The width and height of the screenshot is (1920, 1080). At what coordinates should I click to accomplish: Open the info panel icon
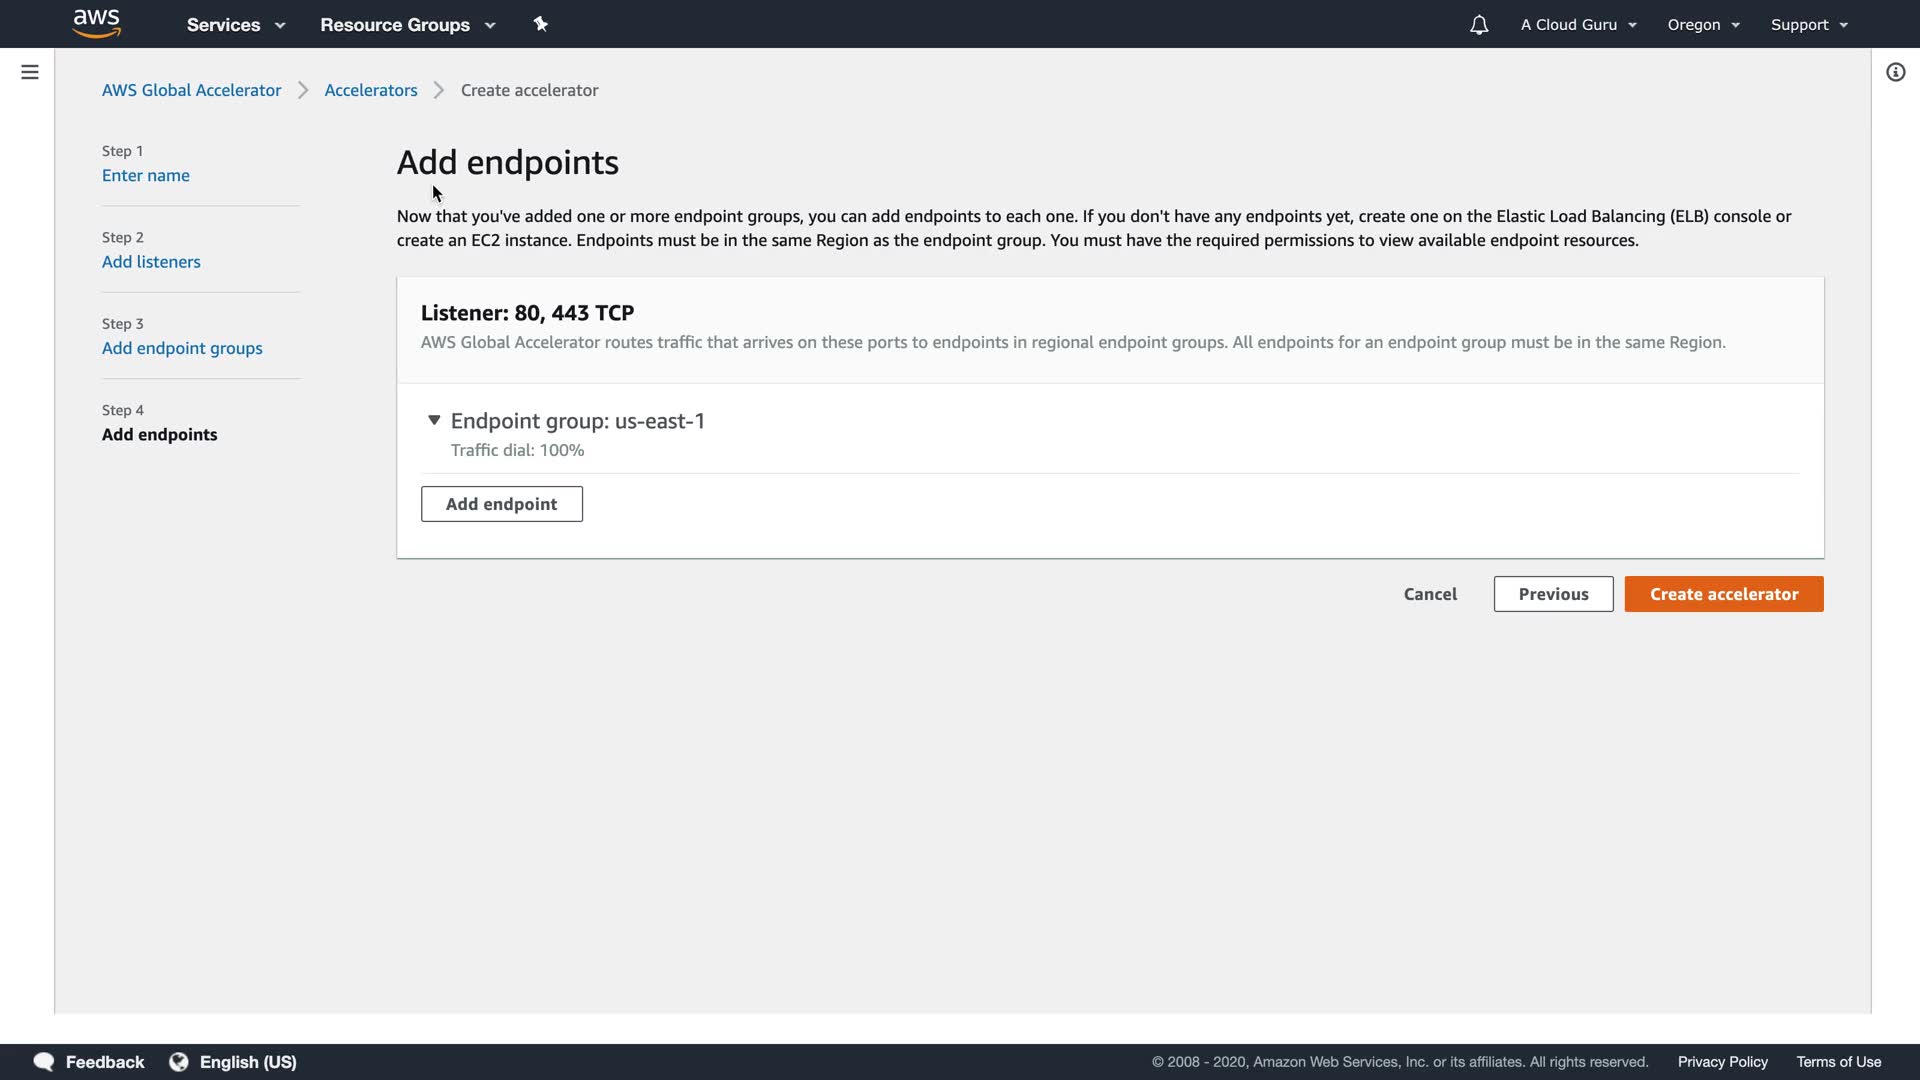tap(1895, 72)
